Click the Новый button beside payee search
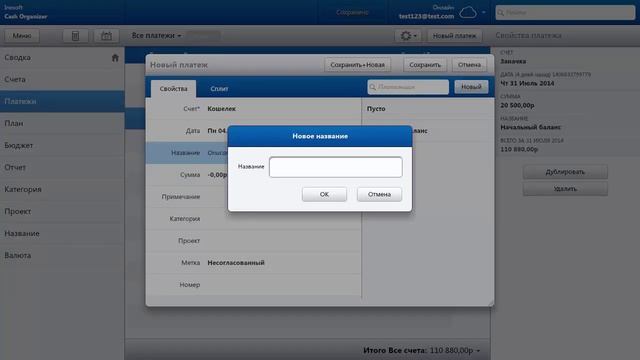 click(471, 87)
